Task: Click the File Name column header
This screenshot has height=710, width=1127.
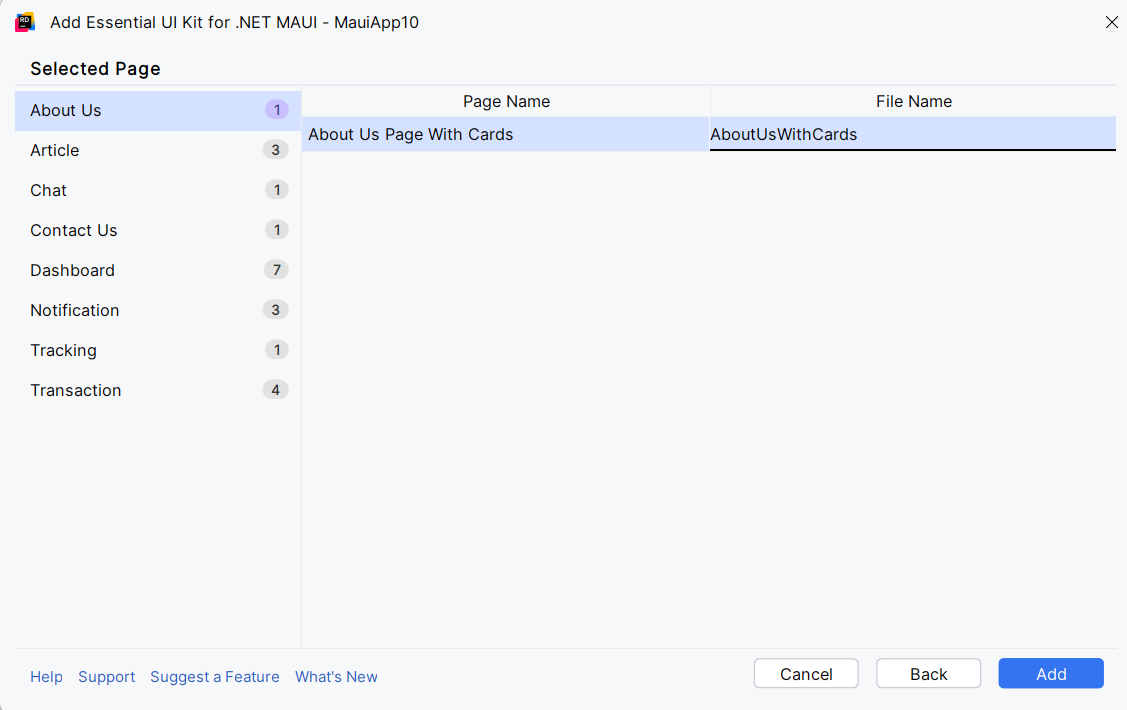Action: click(914, 101)
